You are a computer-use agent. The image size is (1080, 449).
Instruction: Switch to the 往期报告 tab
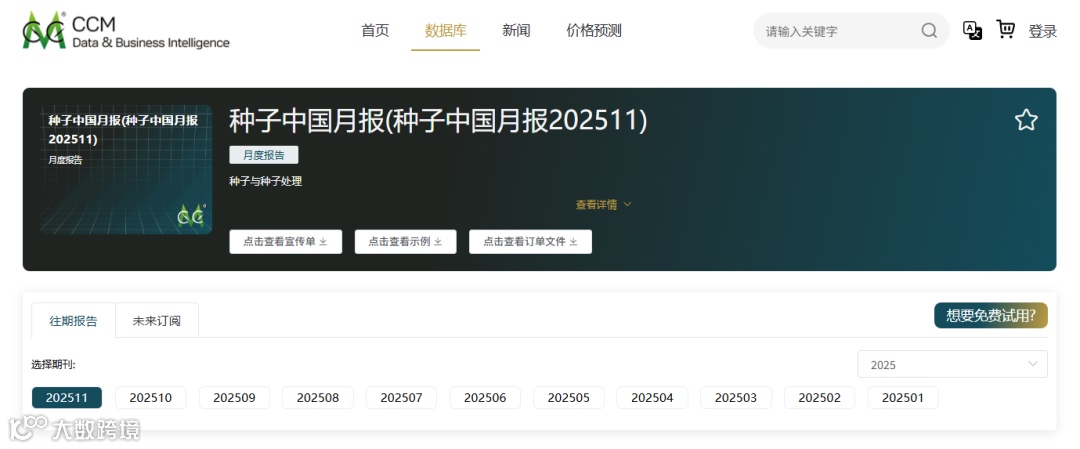point(74,320)
